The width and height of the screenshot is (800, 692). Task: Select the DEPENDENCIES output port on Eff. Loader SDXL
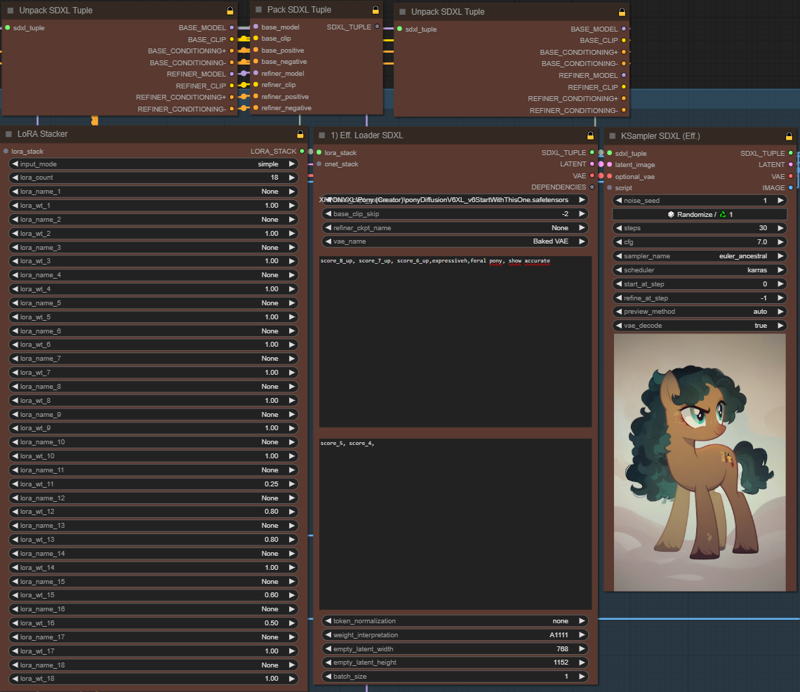[592, 187]
